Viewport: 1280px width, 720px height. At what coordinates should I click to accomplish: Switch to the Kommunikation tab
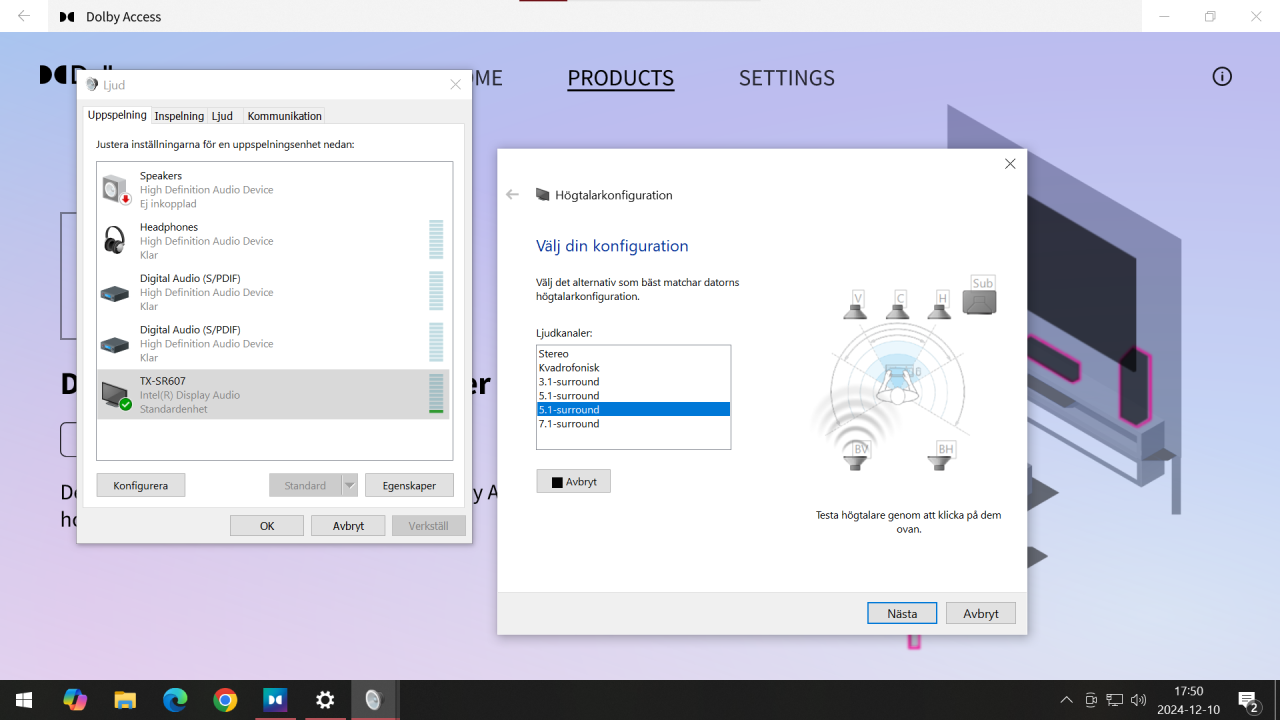[284, 116]
